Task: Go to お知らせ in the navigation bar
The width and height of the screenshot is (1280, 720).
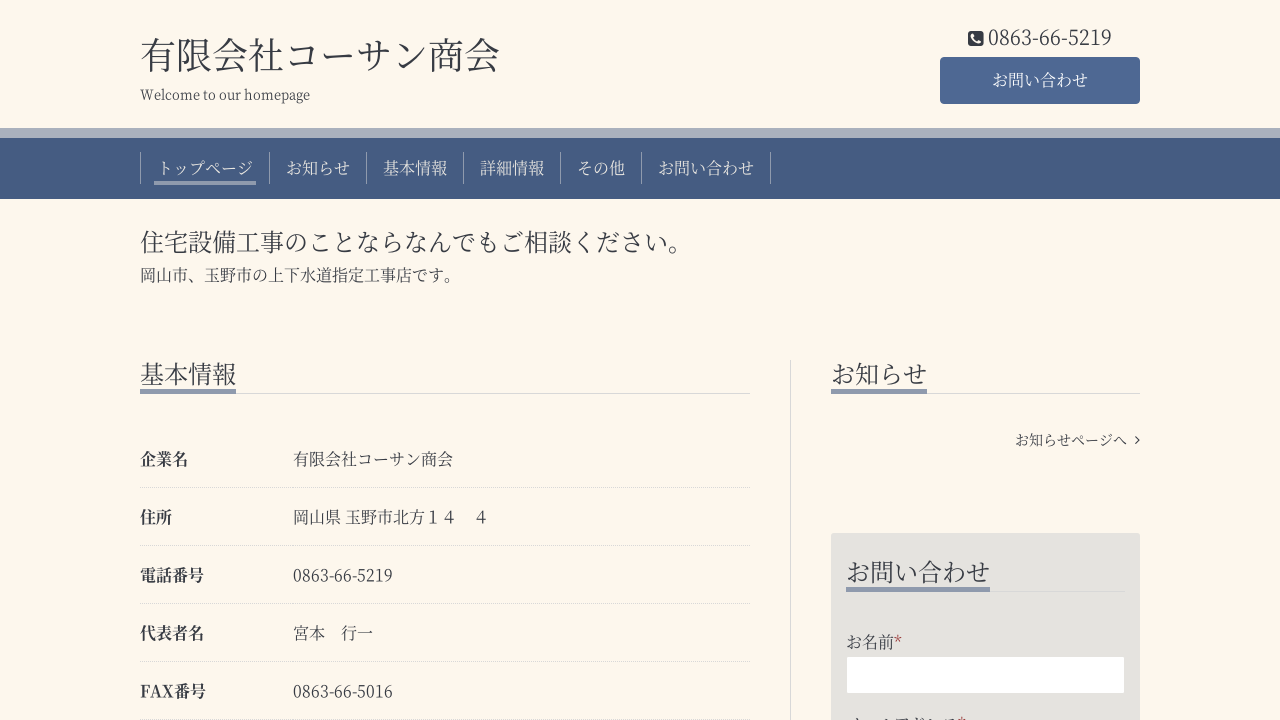Action: (318, 168)
